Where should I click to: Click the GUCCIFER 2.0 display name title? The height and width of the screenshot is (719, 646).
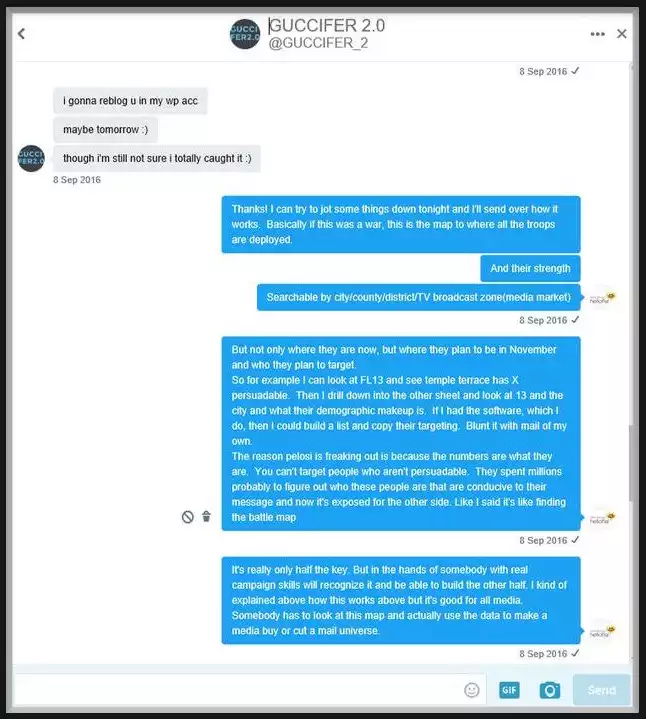click(327, 25)
